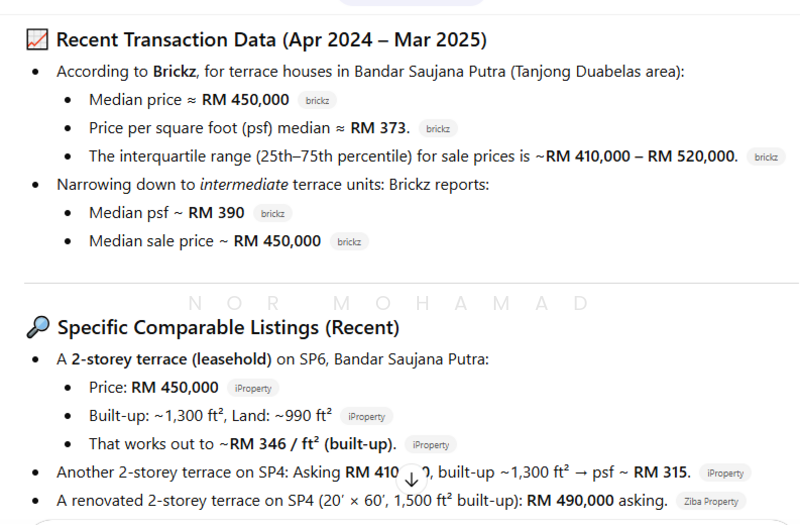Open the brickz chip beside Median sale price
Screen dimensions: 800x525
349,242
